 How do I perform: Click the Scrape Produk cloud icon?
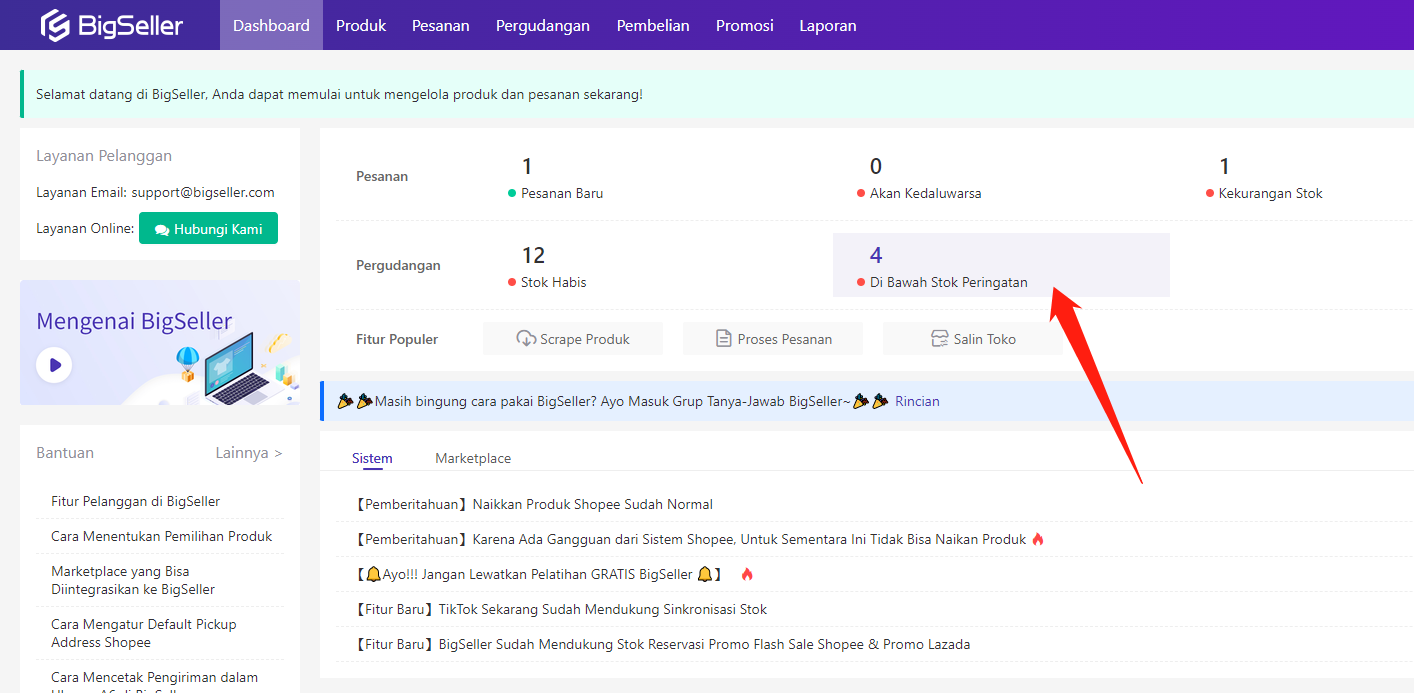(x=526, y=339)
